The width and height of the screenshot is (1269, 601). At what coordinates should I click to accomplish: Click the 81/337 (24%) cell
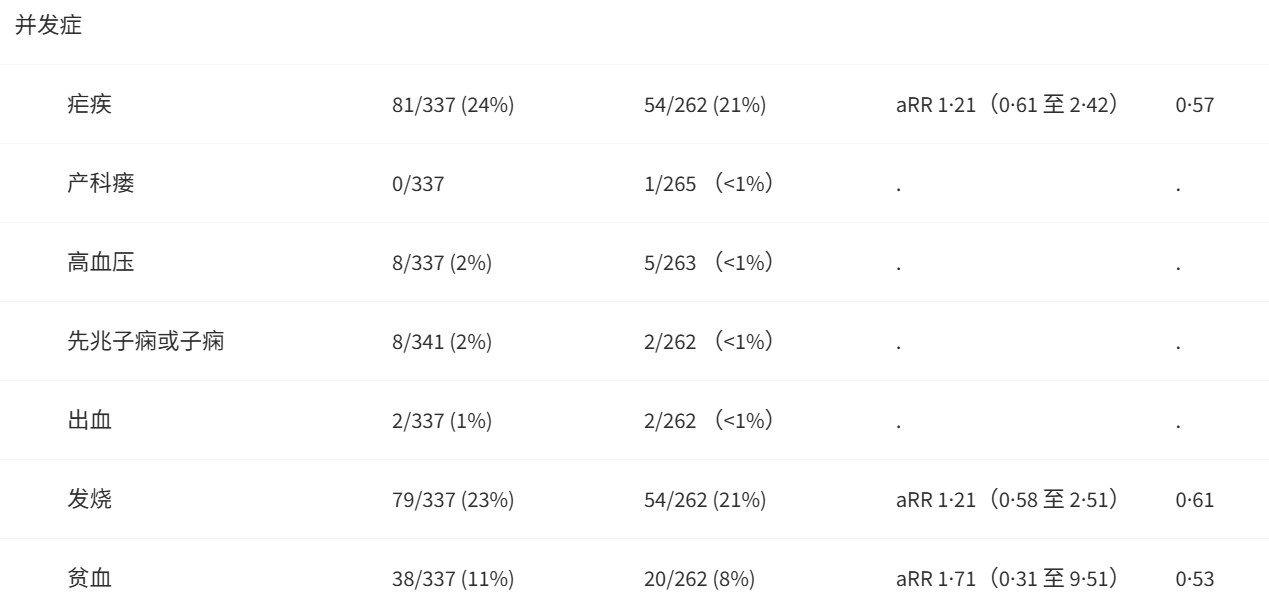[x=453, y=106]
